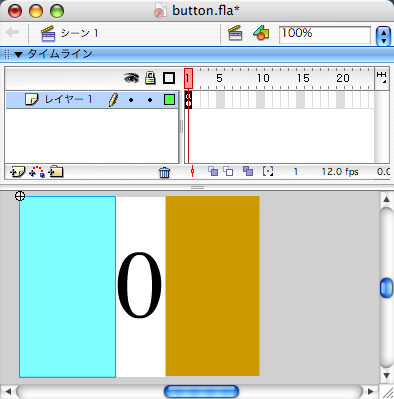
Task: Click the horizontal scrollbar left arrow
Action: (x=8, y=391)
